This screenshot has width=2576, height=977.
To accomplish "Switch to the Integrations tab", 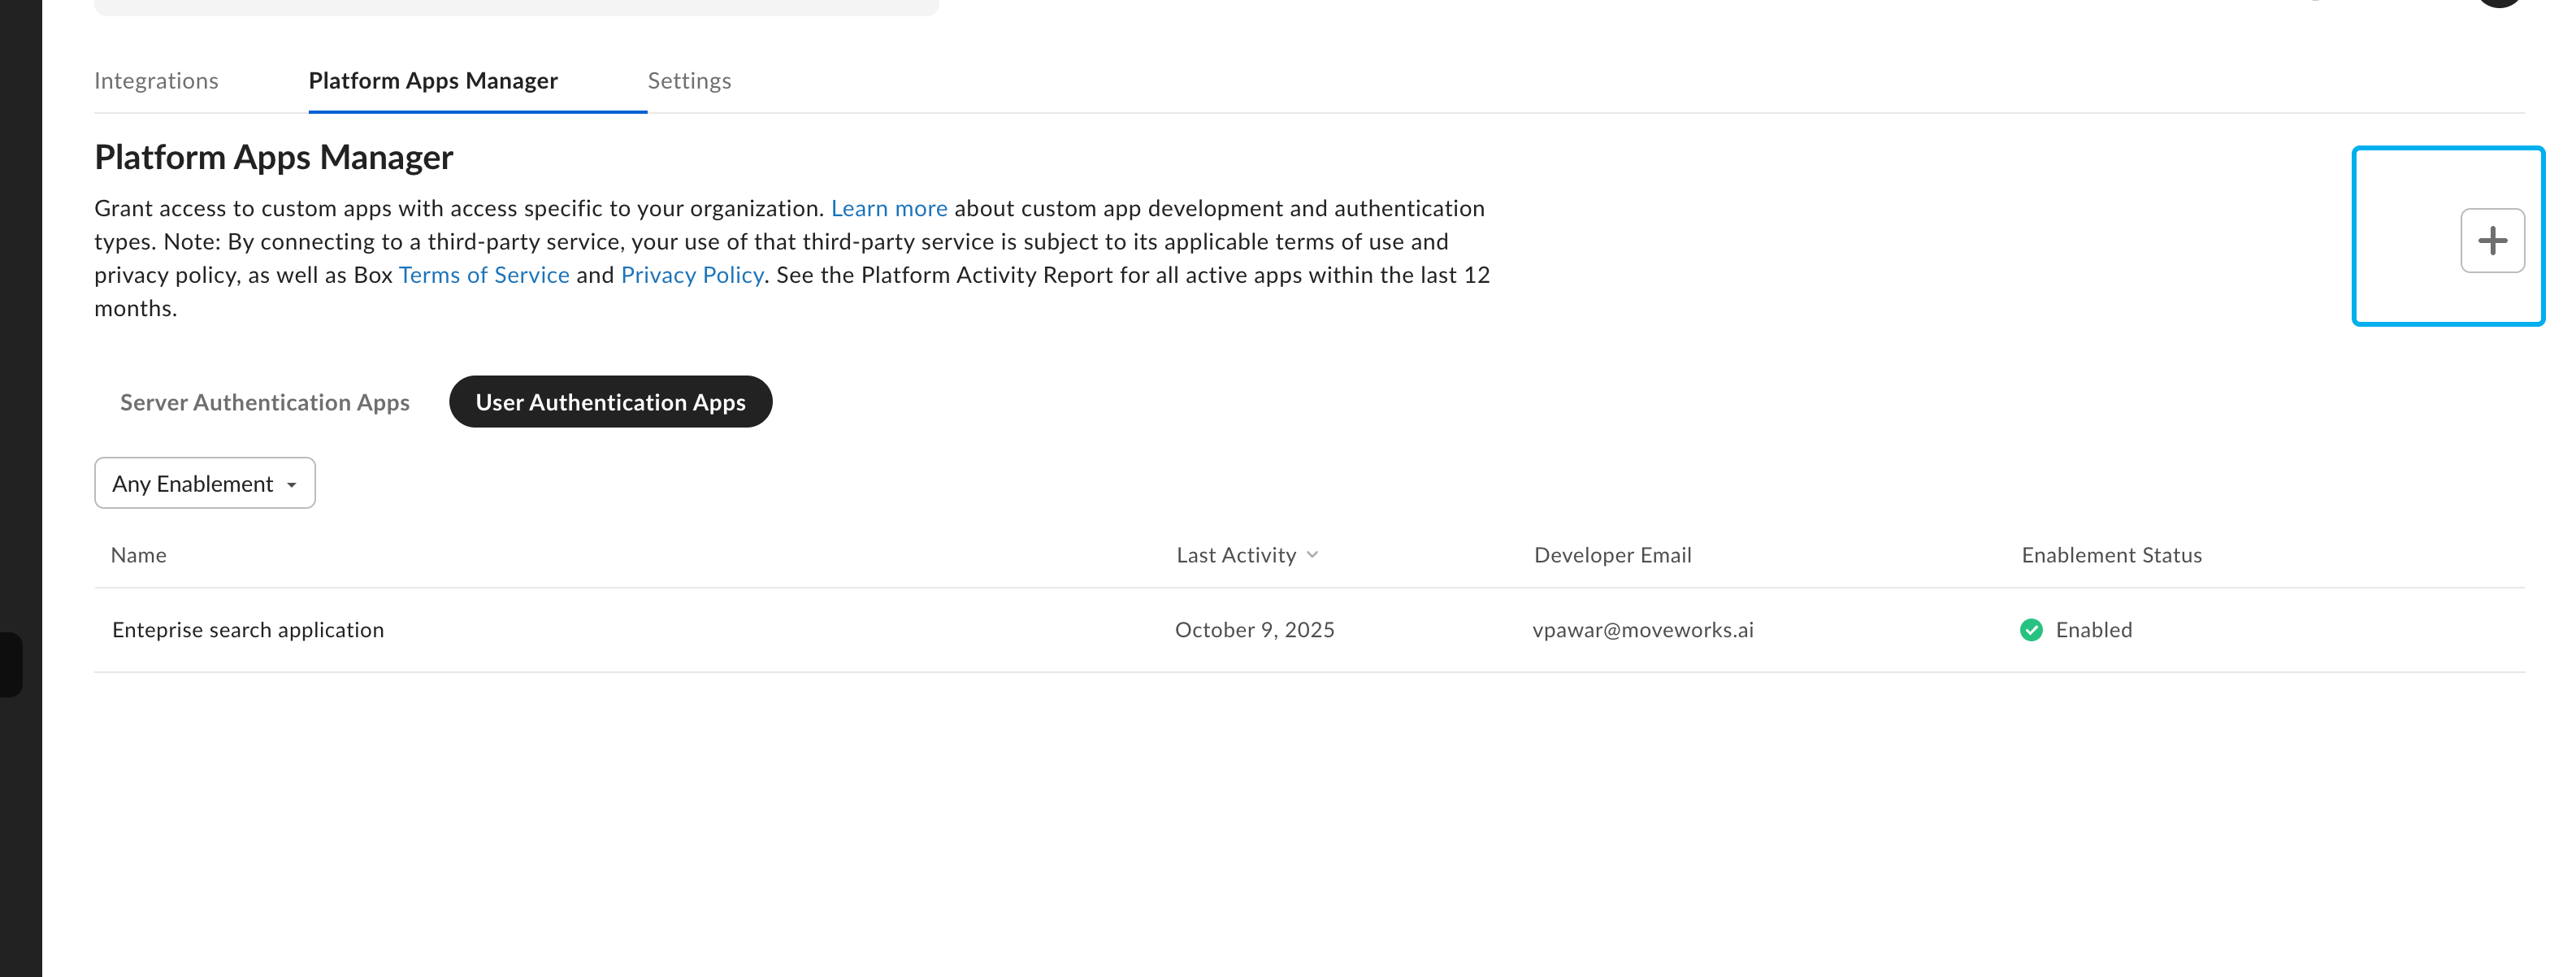I will (156, 81).
